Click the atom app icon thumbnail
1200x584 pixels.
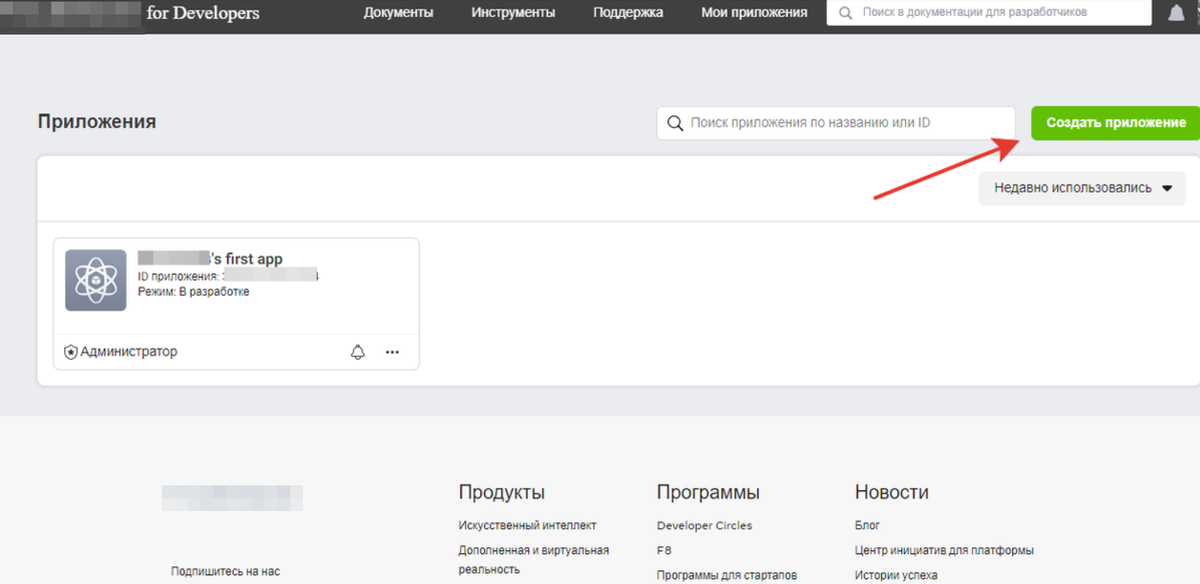(96, 280)
